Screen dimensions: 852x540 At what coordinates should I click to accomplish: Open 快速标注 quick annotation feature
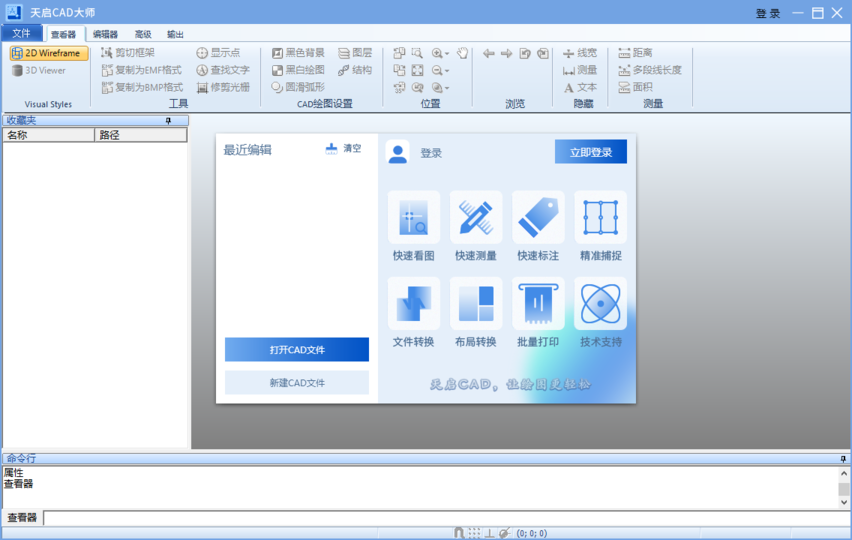(x=538, y=227)
